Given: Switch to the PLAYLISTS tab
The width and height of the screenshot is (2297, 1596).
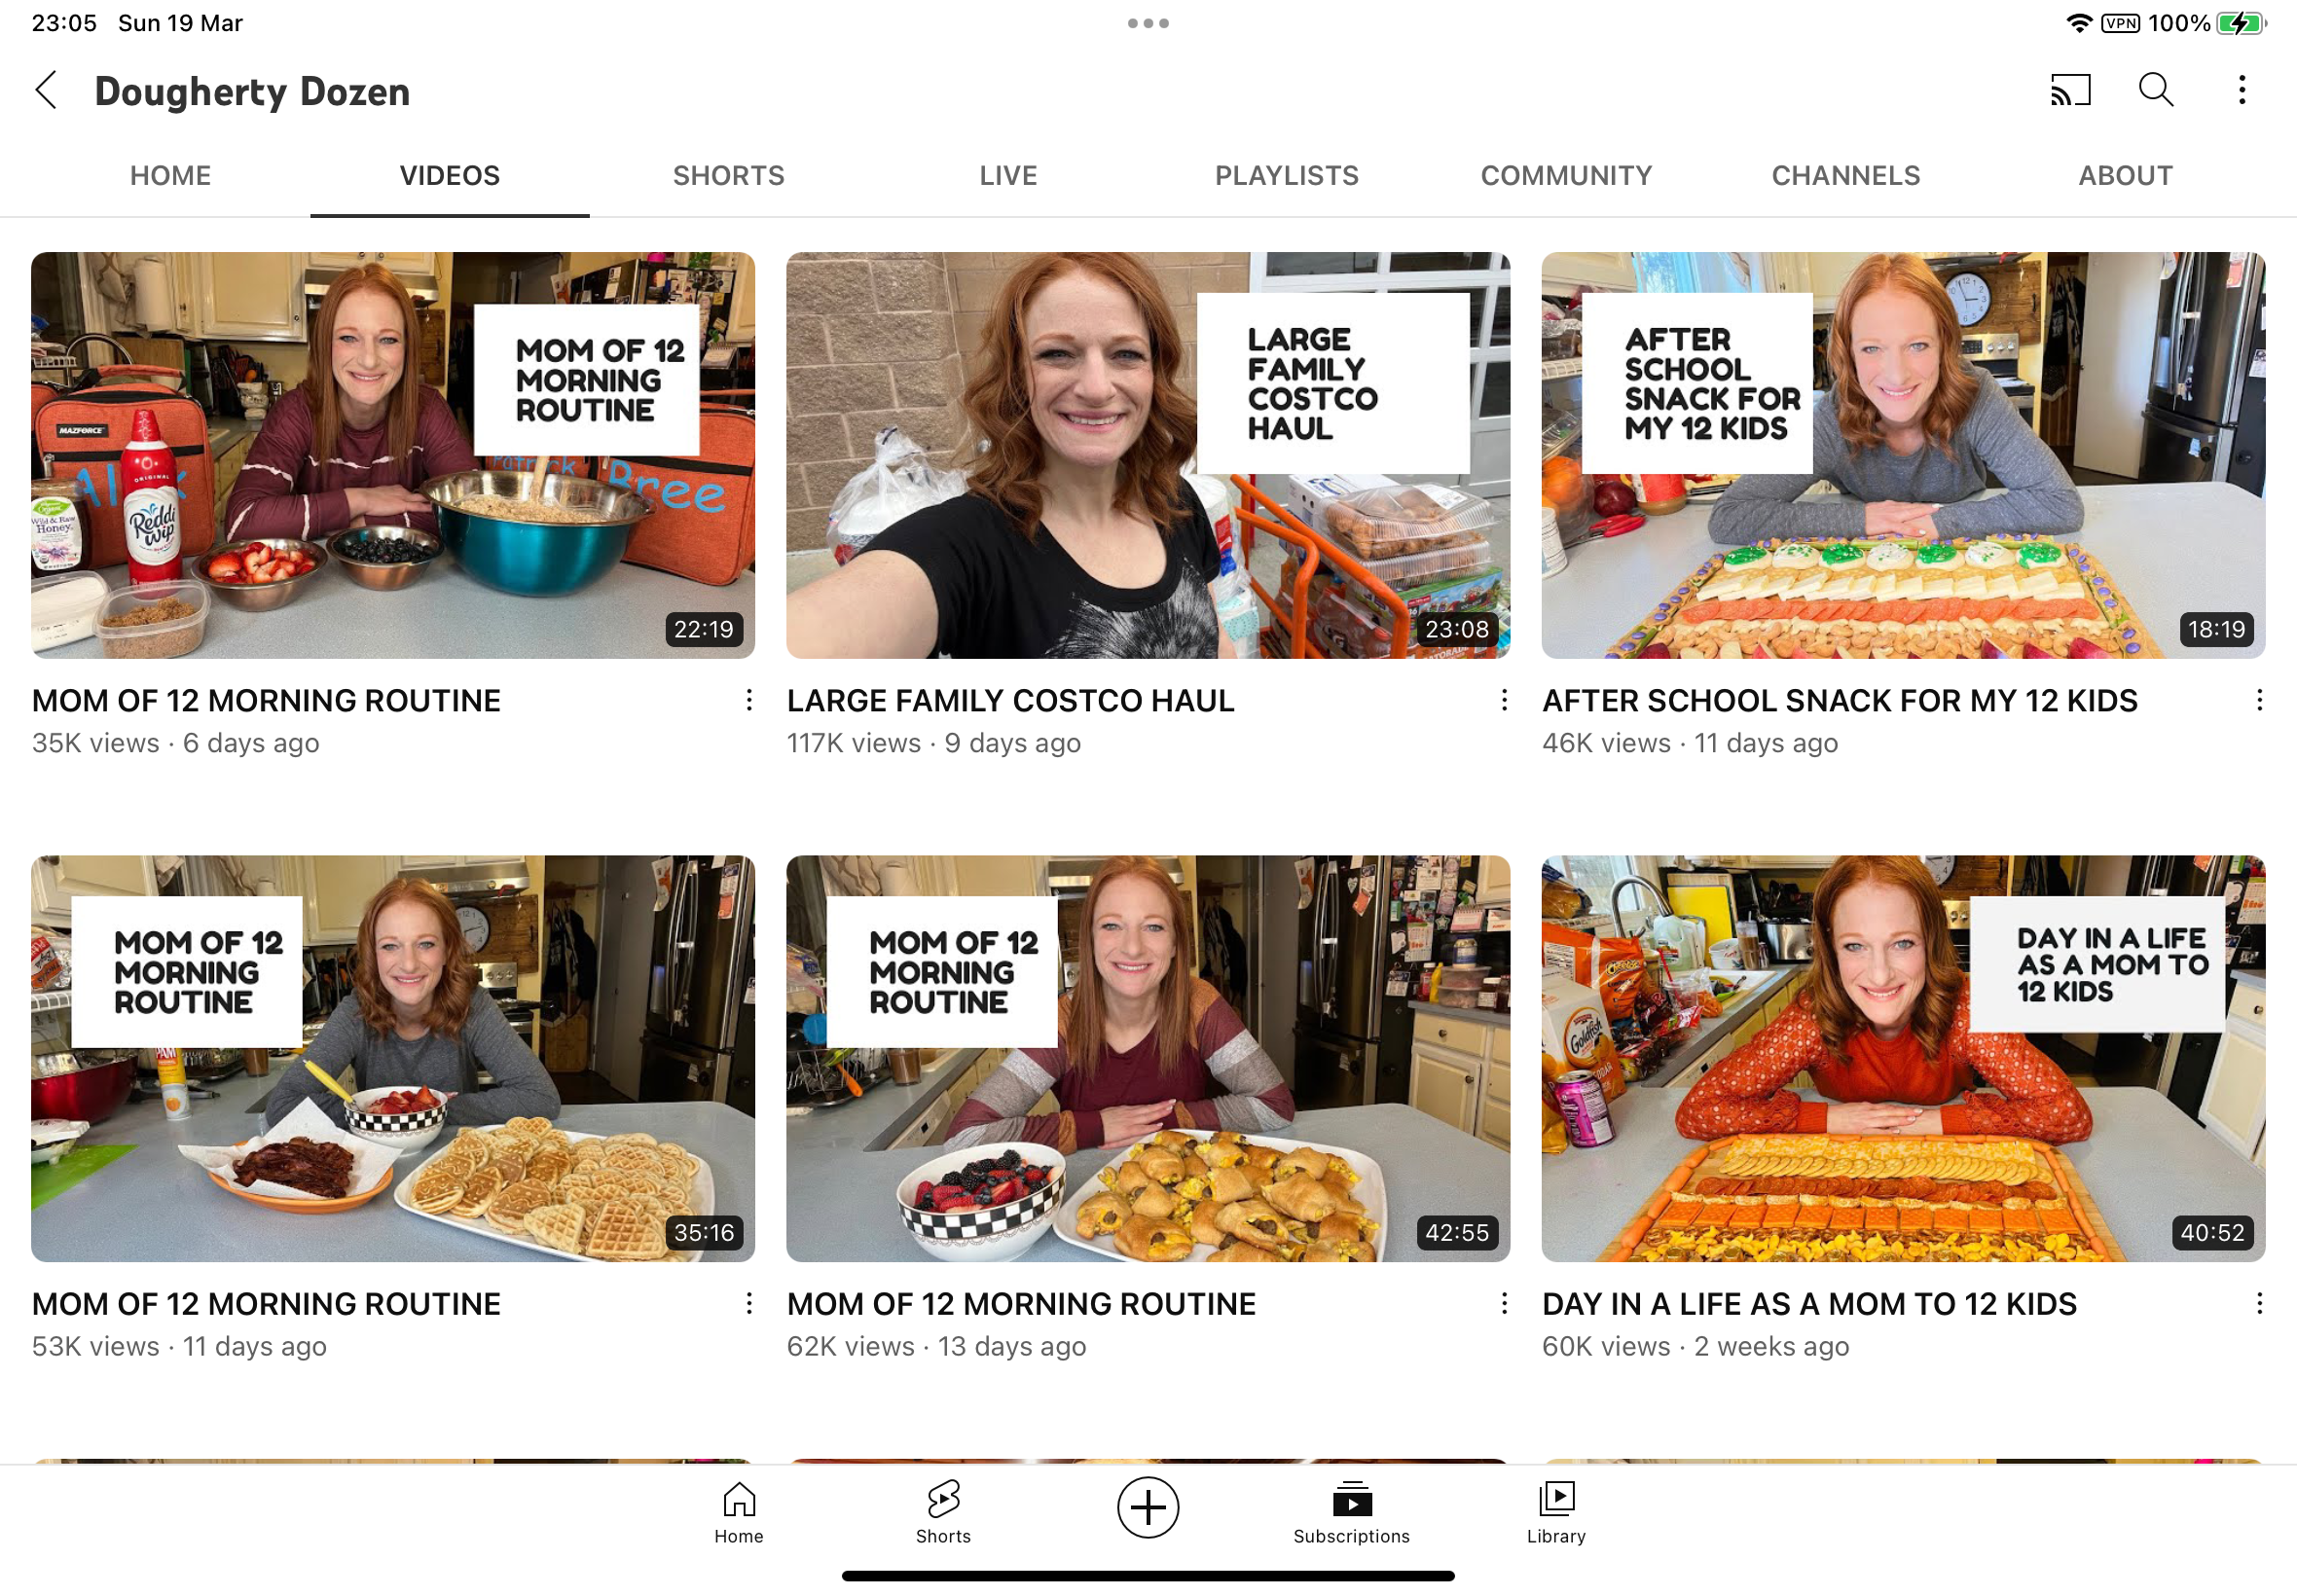Looking at the screenshot, I should [1287, 176].
